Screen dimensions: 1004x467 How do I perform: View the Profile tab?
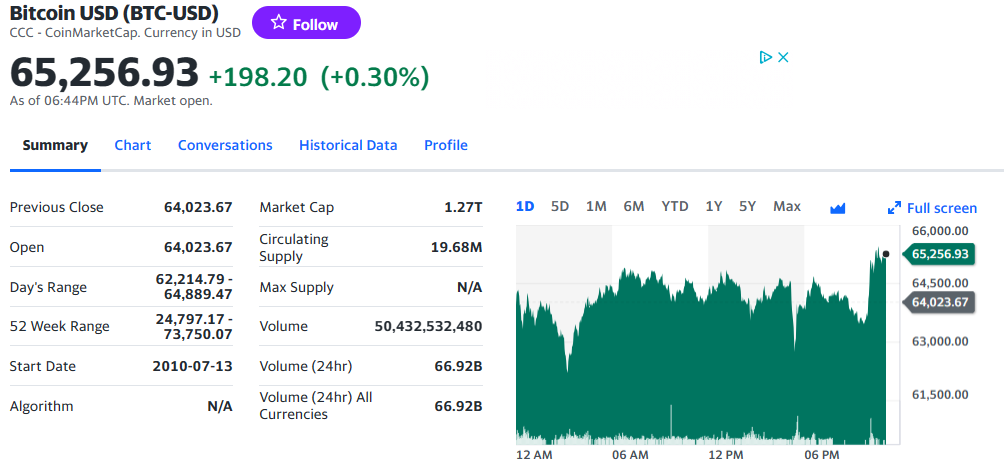click(x=446, y=145)
